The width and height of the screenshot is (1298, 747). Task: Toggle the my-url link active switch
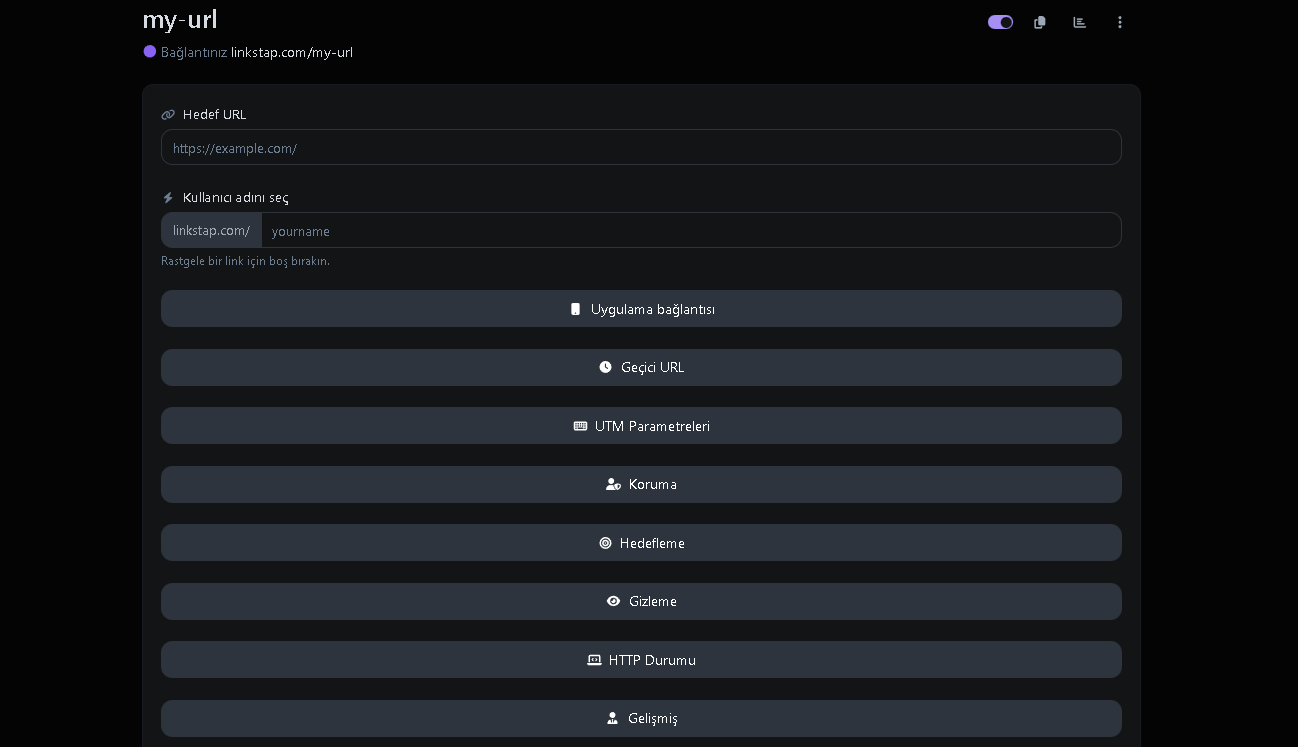[x=1000, y=22]
